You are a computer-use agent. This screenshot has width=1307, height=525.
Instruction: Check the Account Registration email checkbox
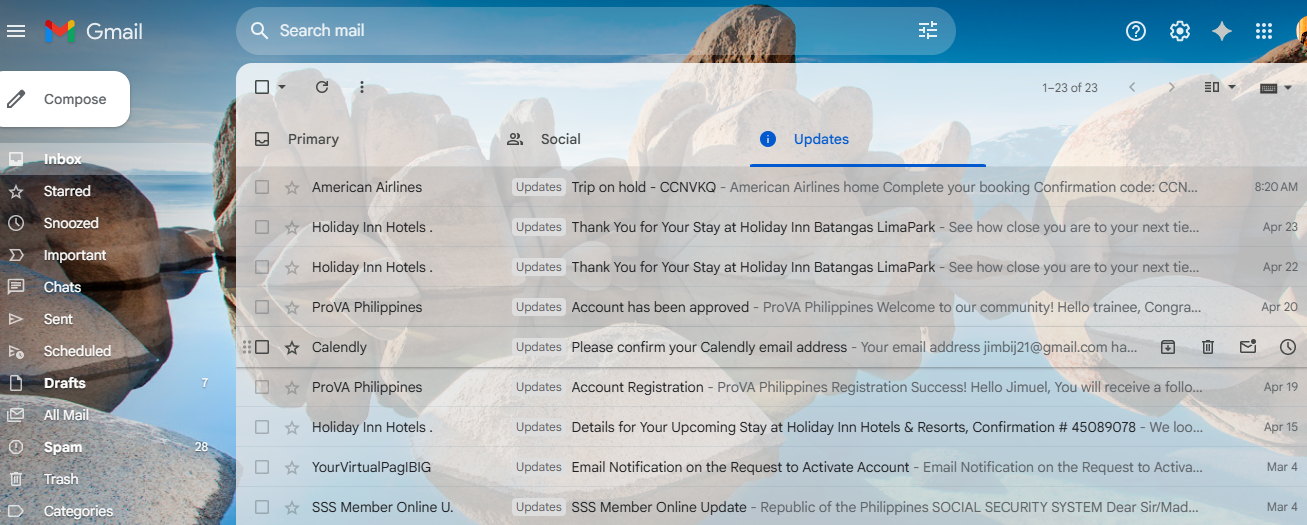click(x=262, y=387)
